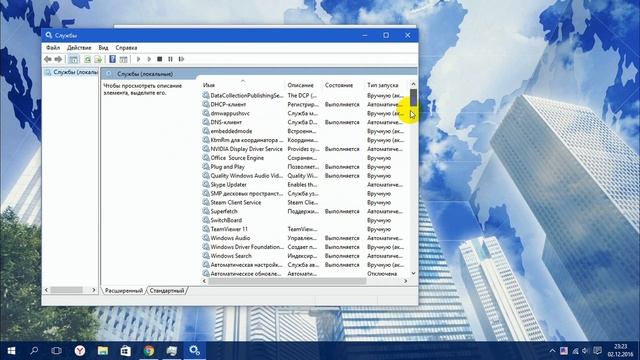Click the Stop service square icon
Image resolution: width=640 pixels, height=360 pixels.
(160, 59)
